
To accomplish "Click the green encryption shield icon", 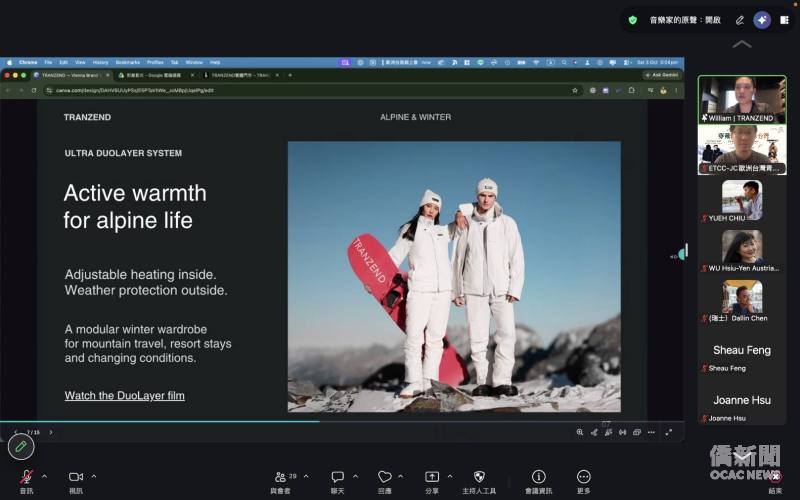I will point(633,20).
